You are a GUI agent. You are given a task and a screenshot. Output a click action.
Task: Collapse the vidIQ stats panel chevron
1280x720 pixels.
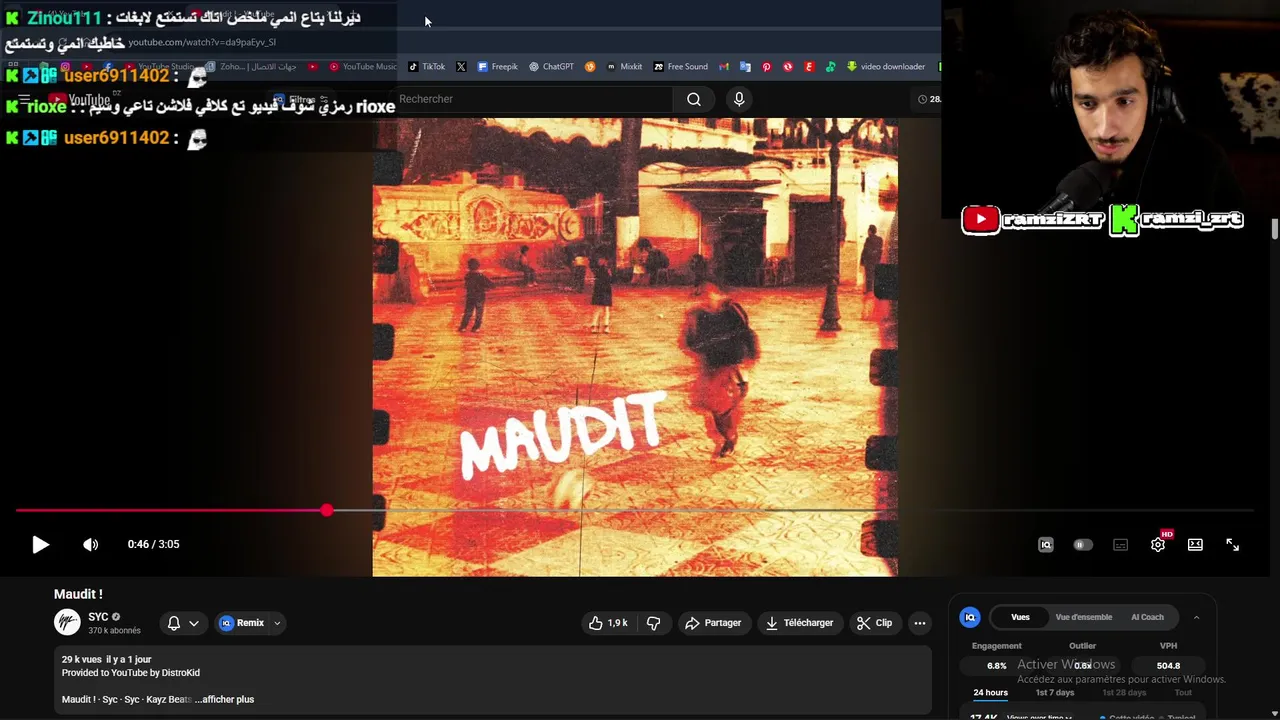click(1196, 617)
